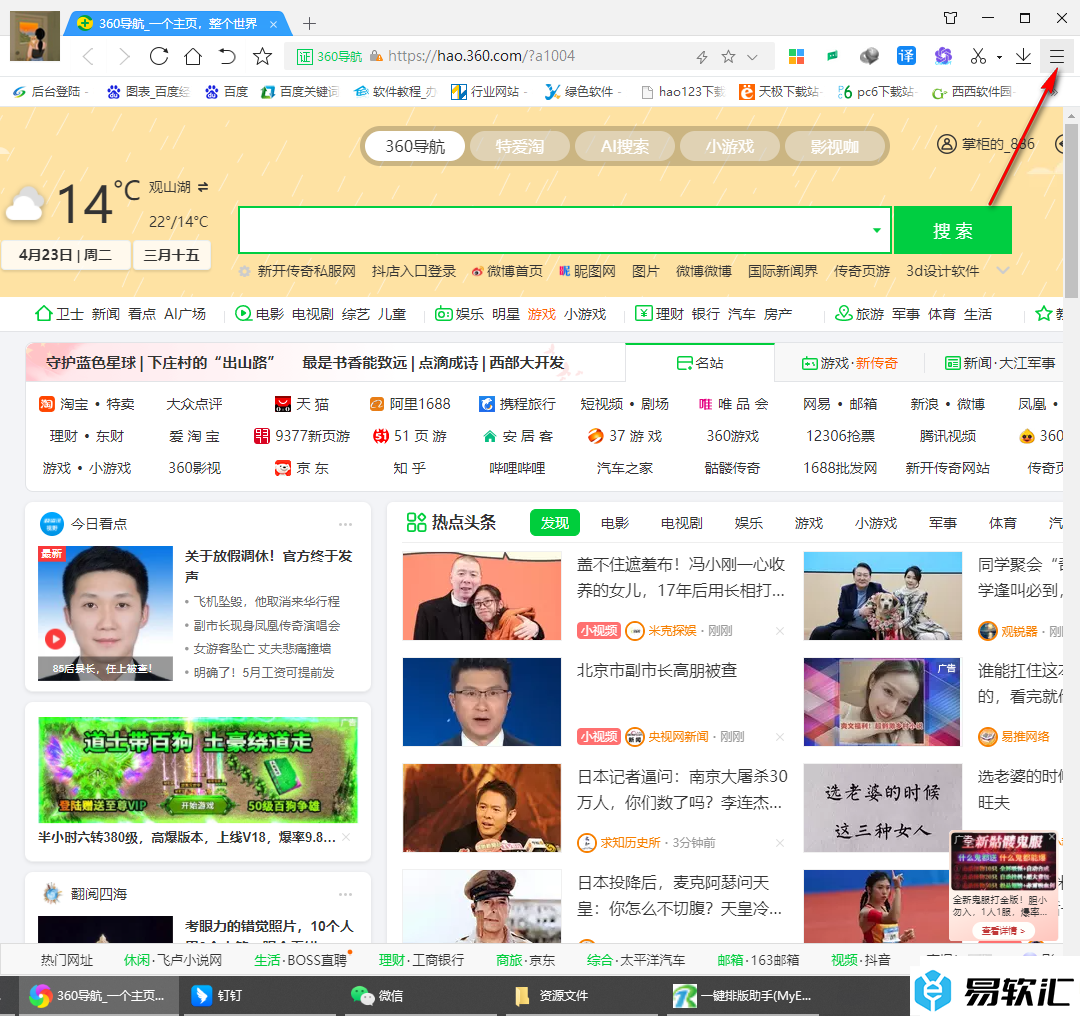
Task: Open the colorful apps grid extension
Action: pos(796,56)
